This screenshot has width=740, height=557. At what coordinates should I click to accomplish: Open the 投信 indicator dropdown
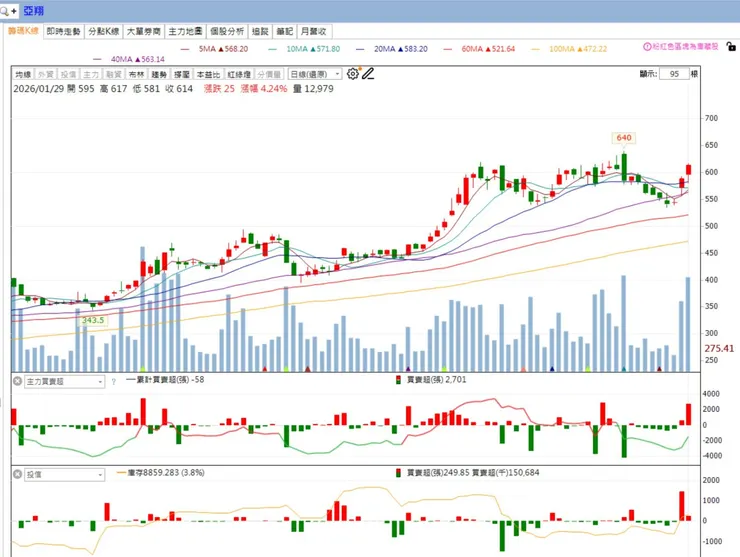64,474
